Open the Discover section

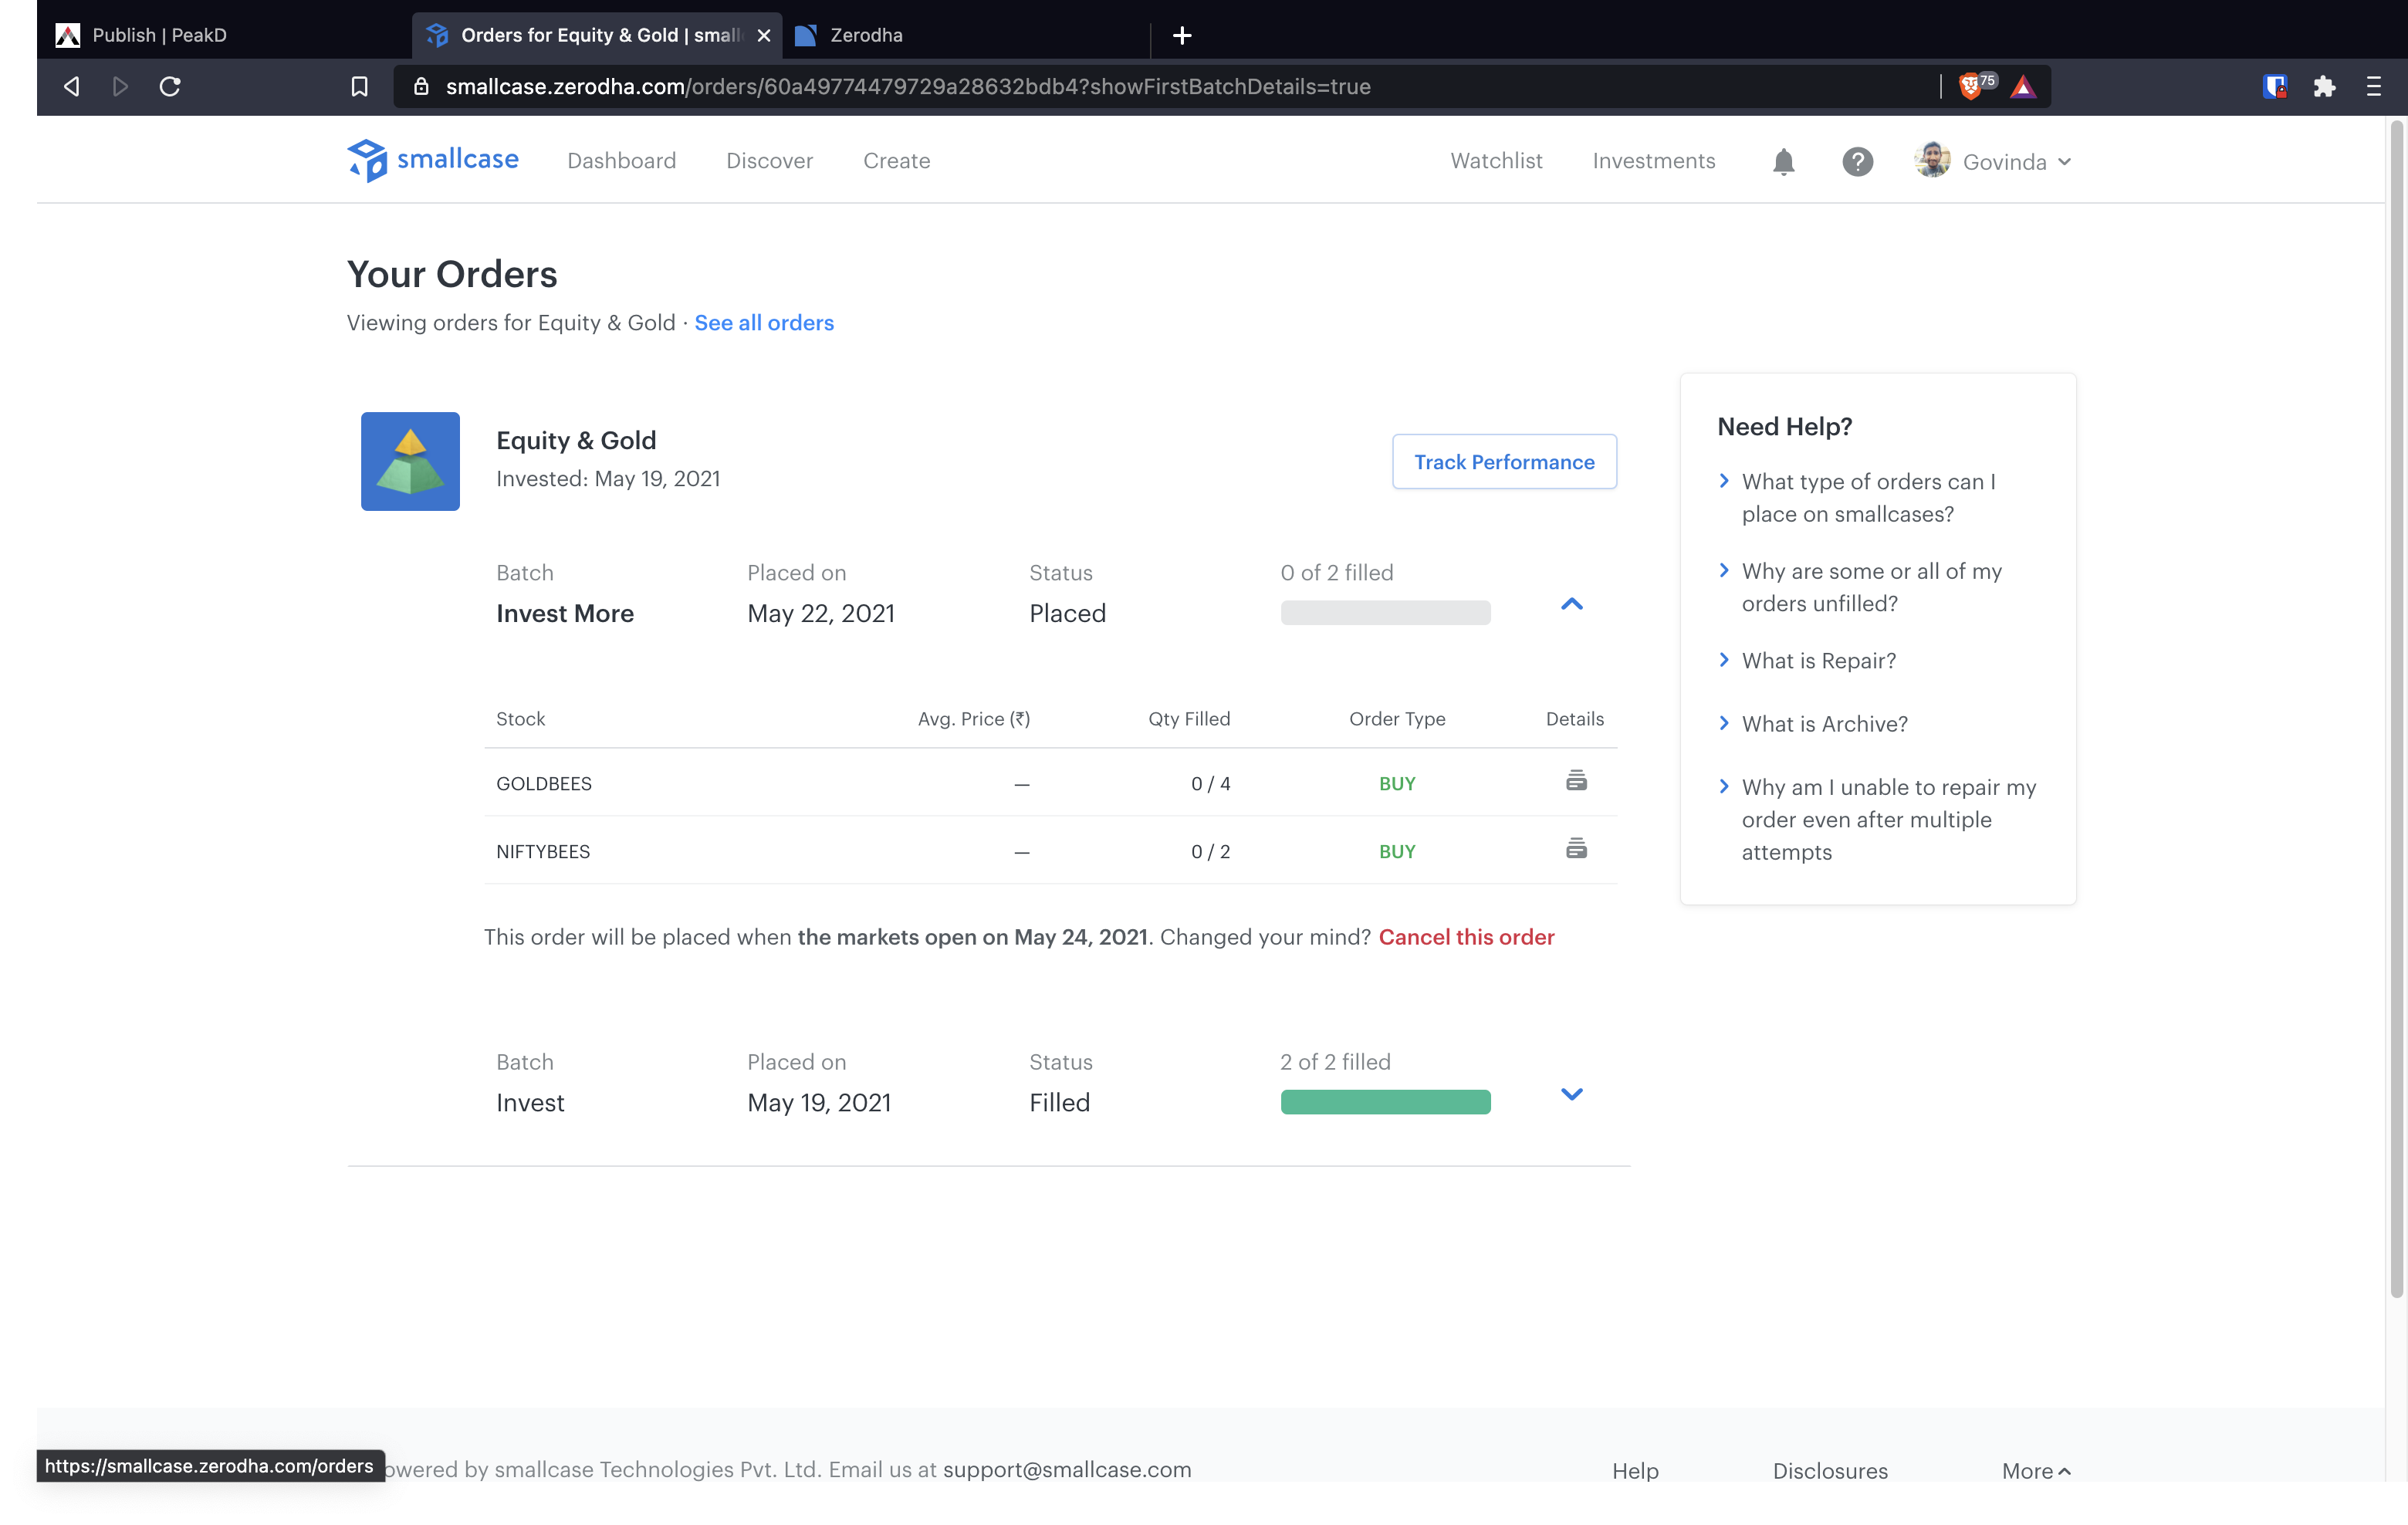769,161
